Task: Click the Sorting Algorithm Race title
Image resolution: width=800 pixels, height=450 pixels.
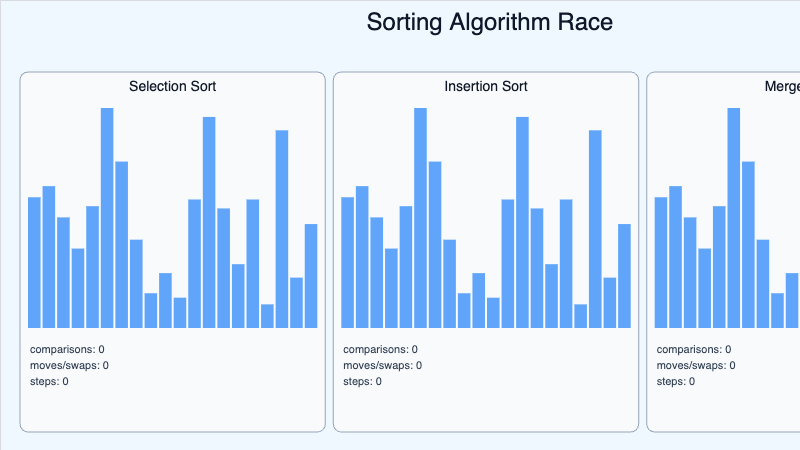Action: 489,23
